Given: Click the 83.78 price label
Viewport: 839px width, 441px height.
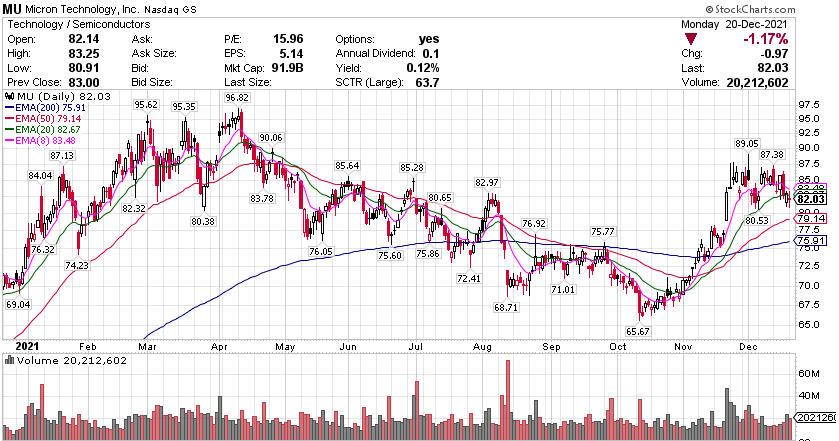Looking at the screenshot, I should tap(262, 198).
